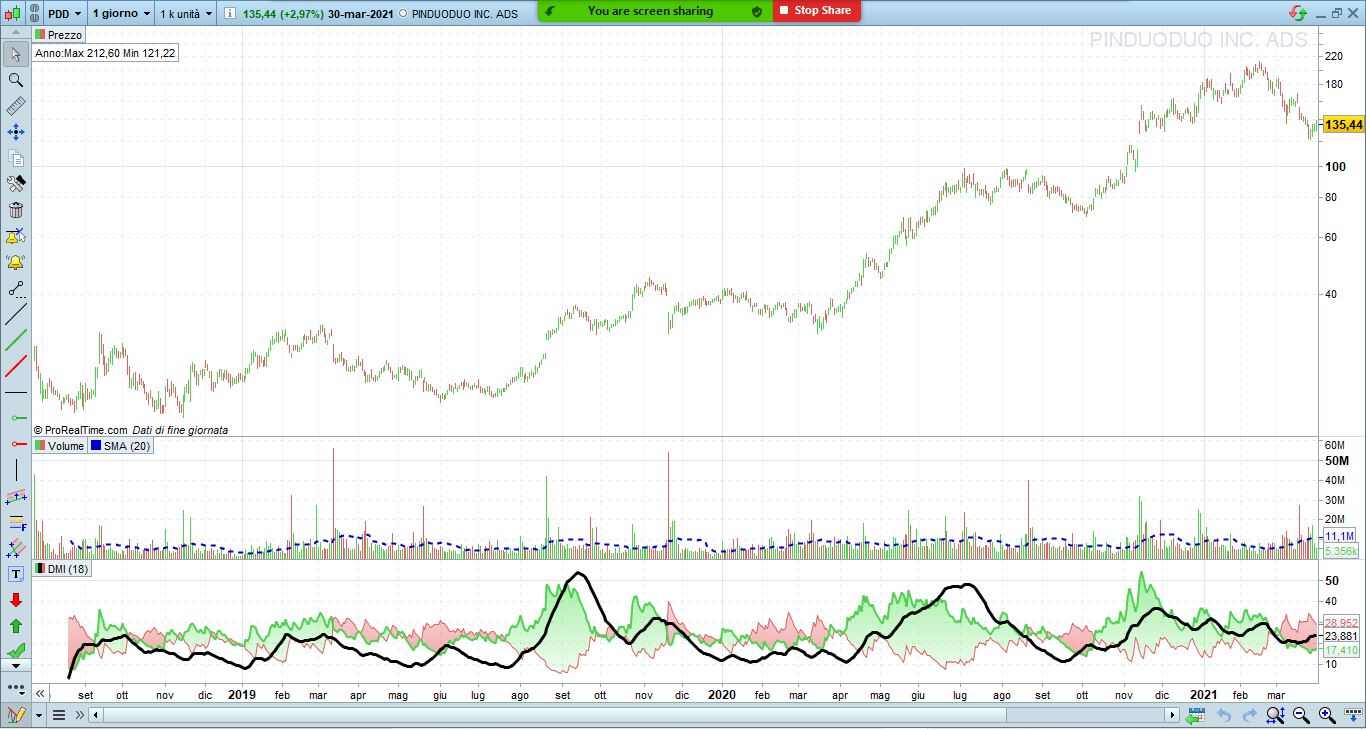Select the bell with cursor alert tool

[x=16, y=236]
